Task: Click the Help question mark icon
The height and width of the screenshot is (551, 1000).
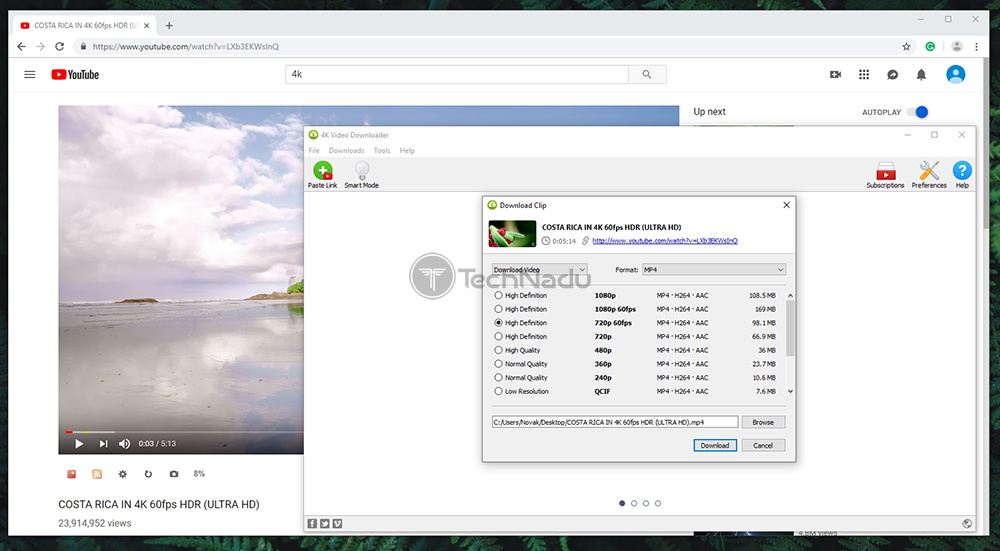Action: (962, 171)
